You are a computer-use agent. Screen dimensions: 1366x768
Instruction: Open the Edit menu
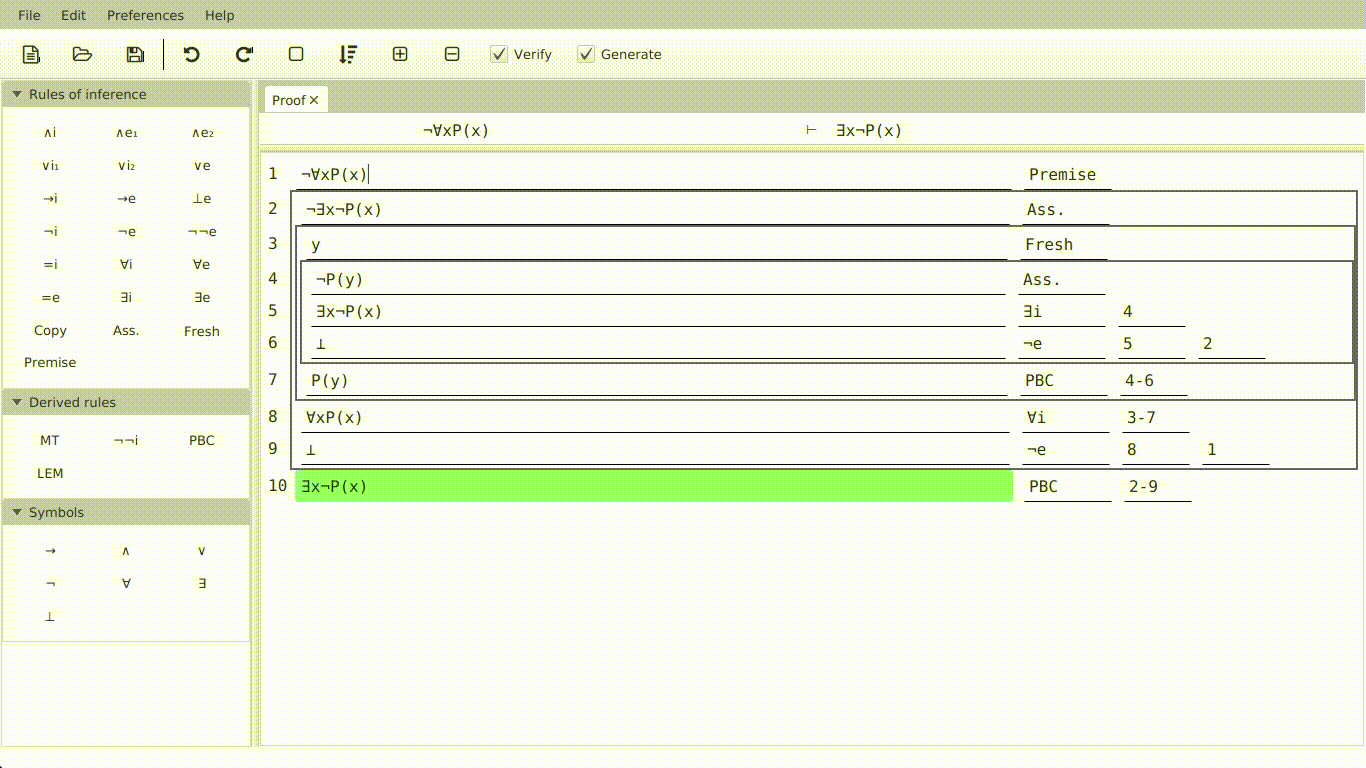tap(73, 15)
